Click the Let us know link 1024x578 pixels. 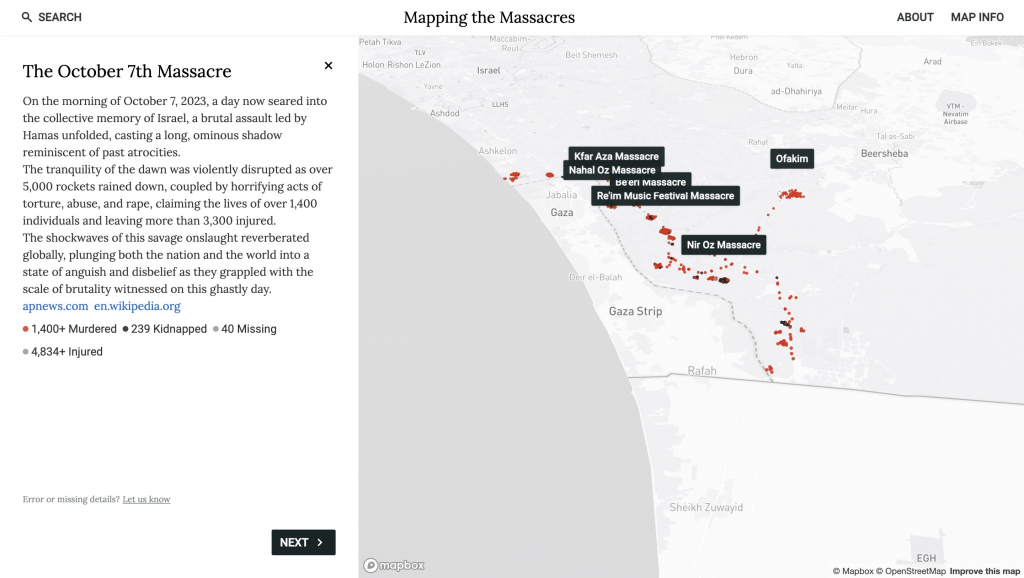pyautogui.click(x=146, y=499)
